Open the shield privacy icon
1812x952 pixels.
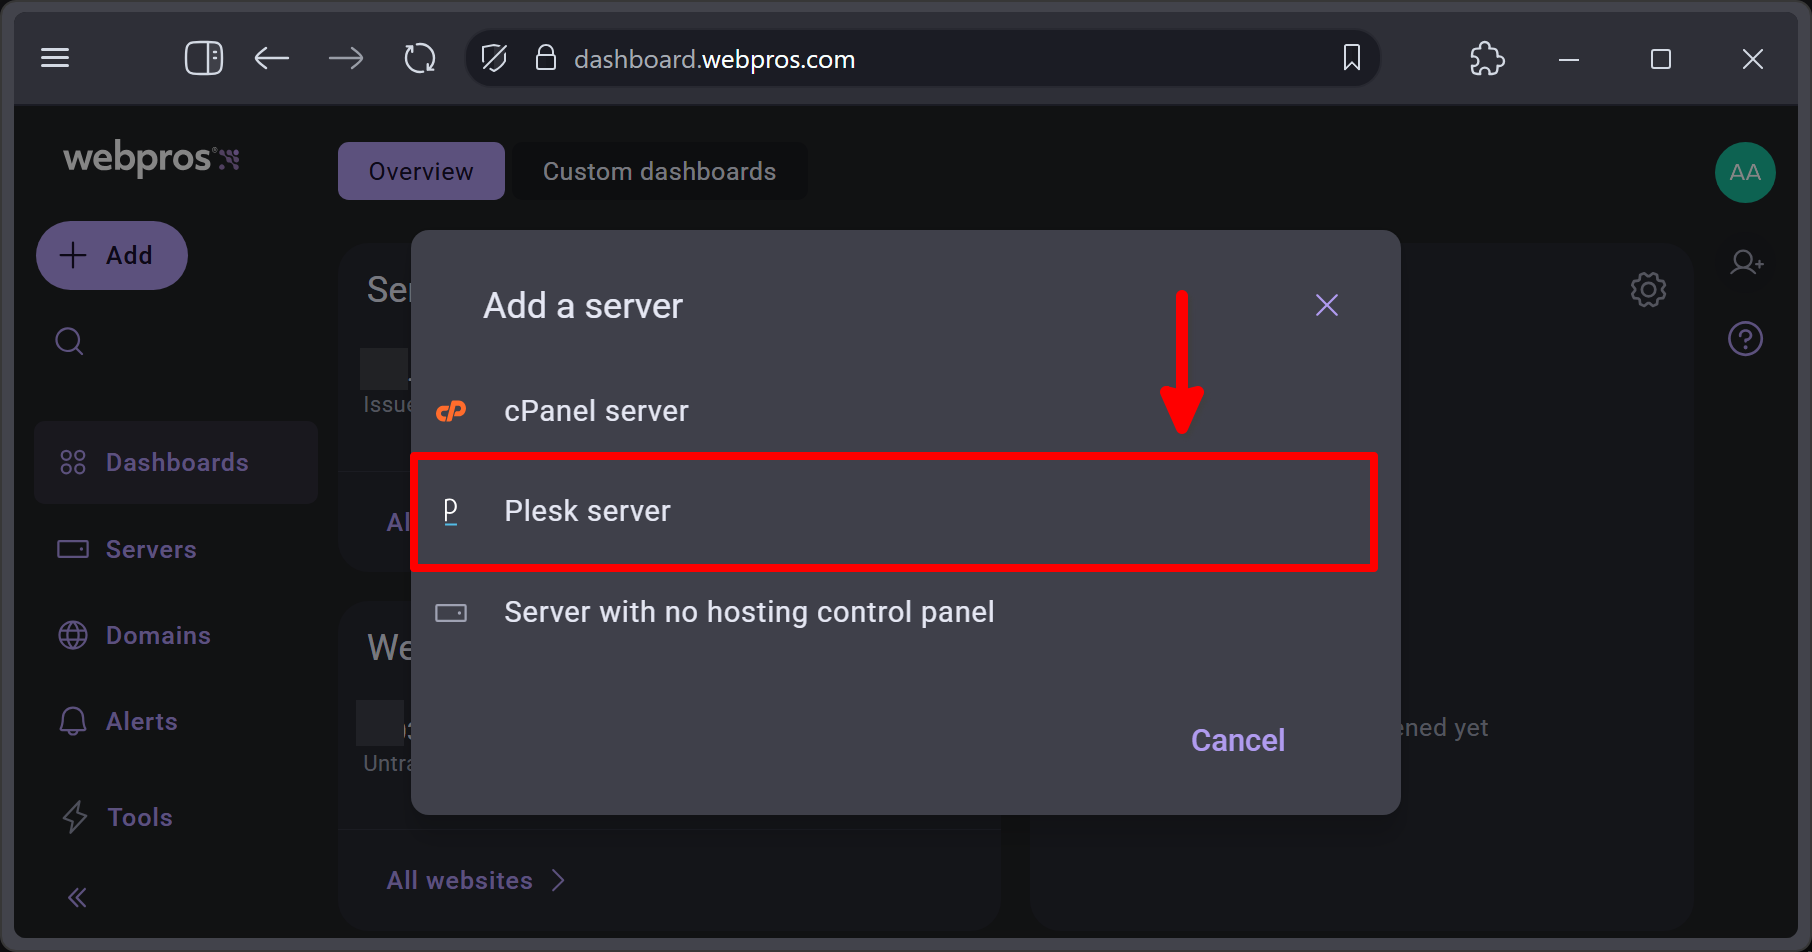(x=494, y=58)
